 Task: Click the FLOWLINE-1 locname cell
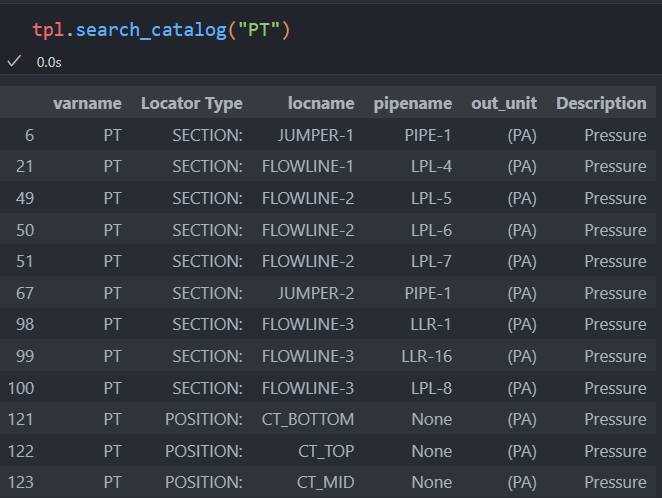(x=307, y=166)
